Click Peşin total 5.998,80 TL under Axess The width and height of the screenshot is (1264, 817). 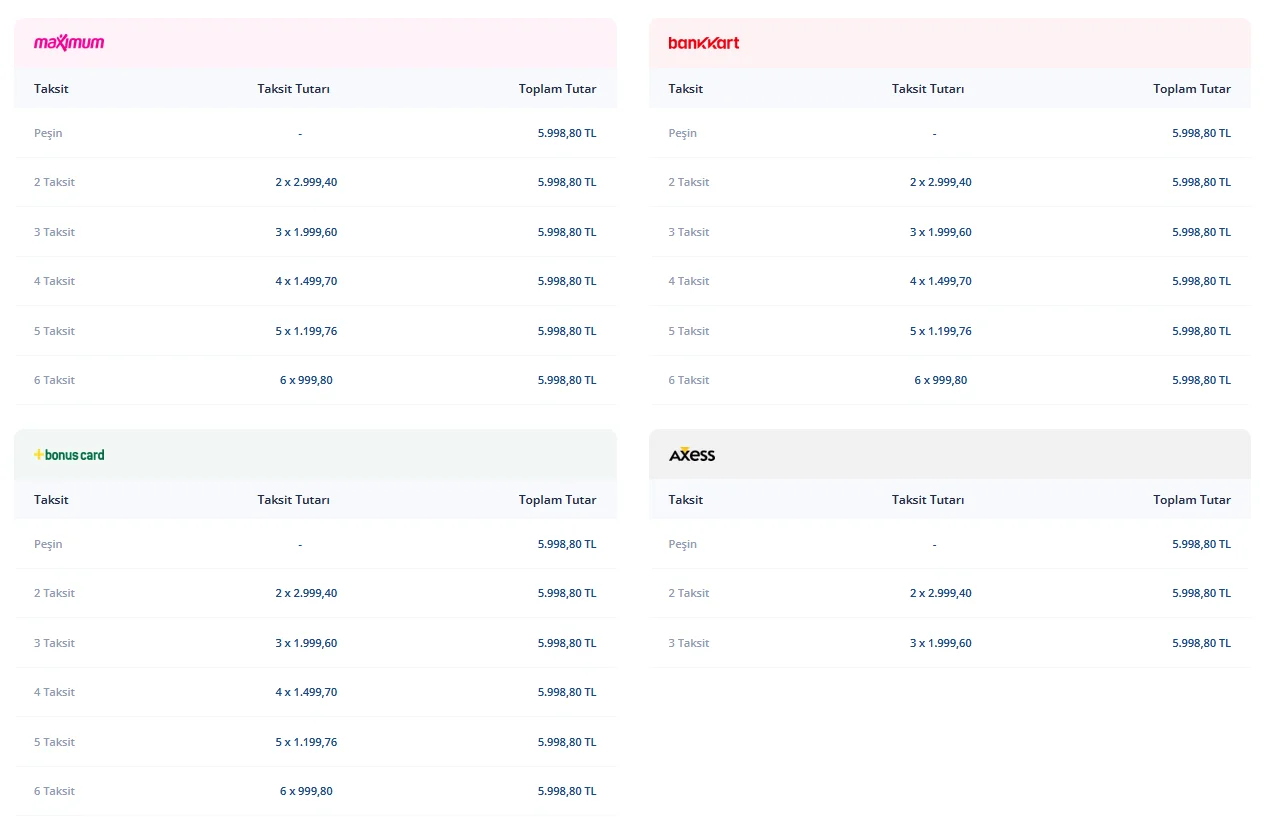pos(1201,544)
